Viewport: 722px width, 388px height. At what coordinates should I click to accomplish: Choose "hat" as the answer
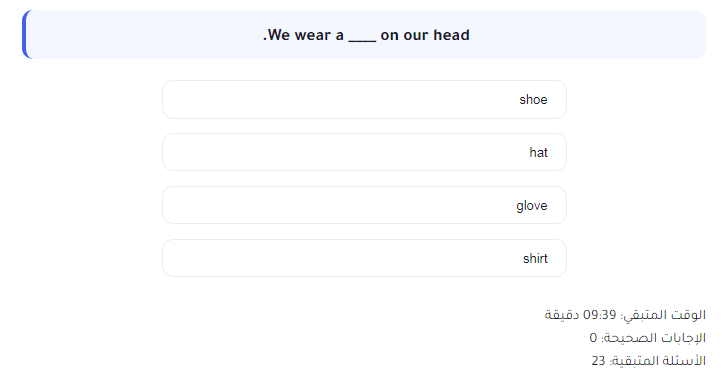coord(364,152)
